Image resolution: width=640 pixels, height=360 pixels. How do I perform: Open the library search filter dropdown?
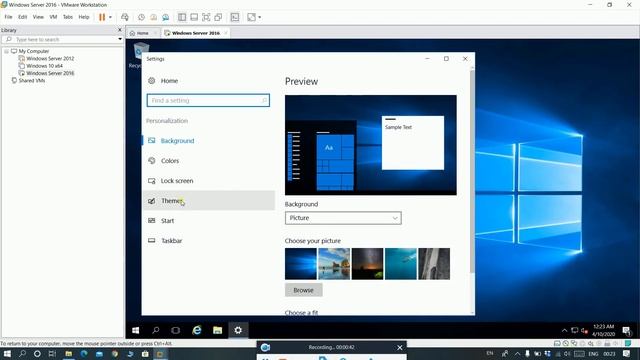[120, 39]
